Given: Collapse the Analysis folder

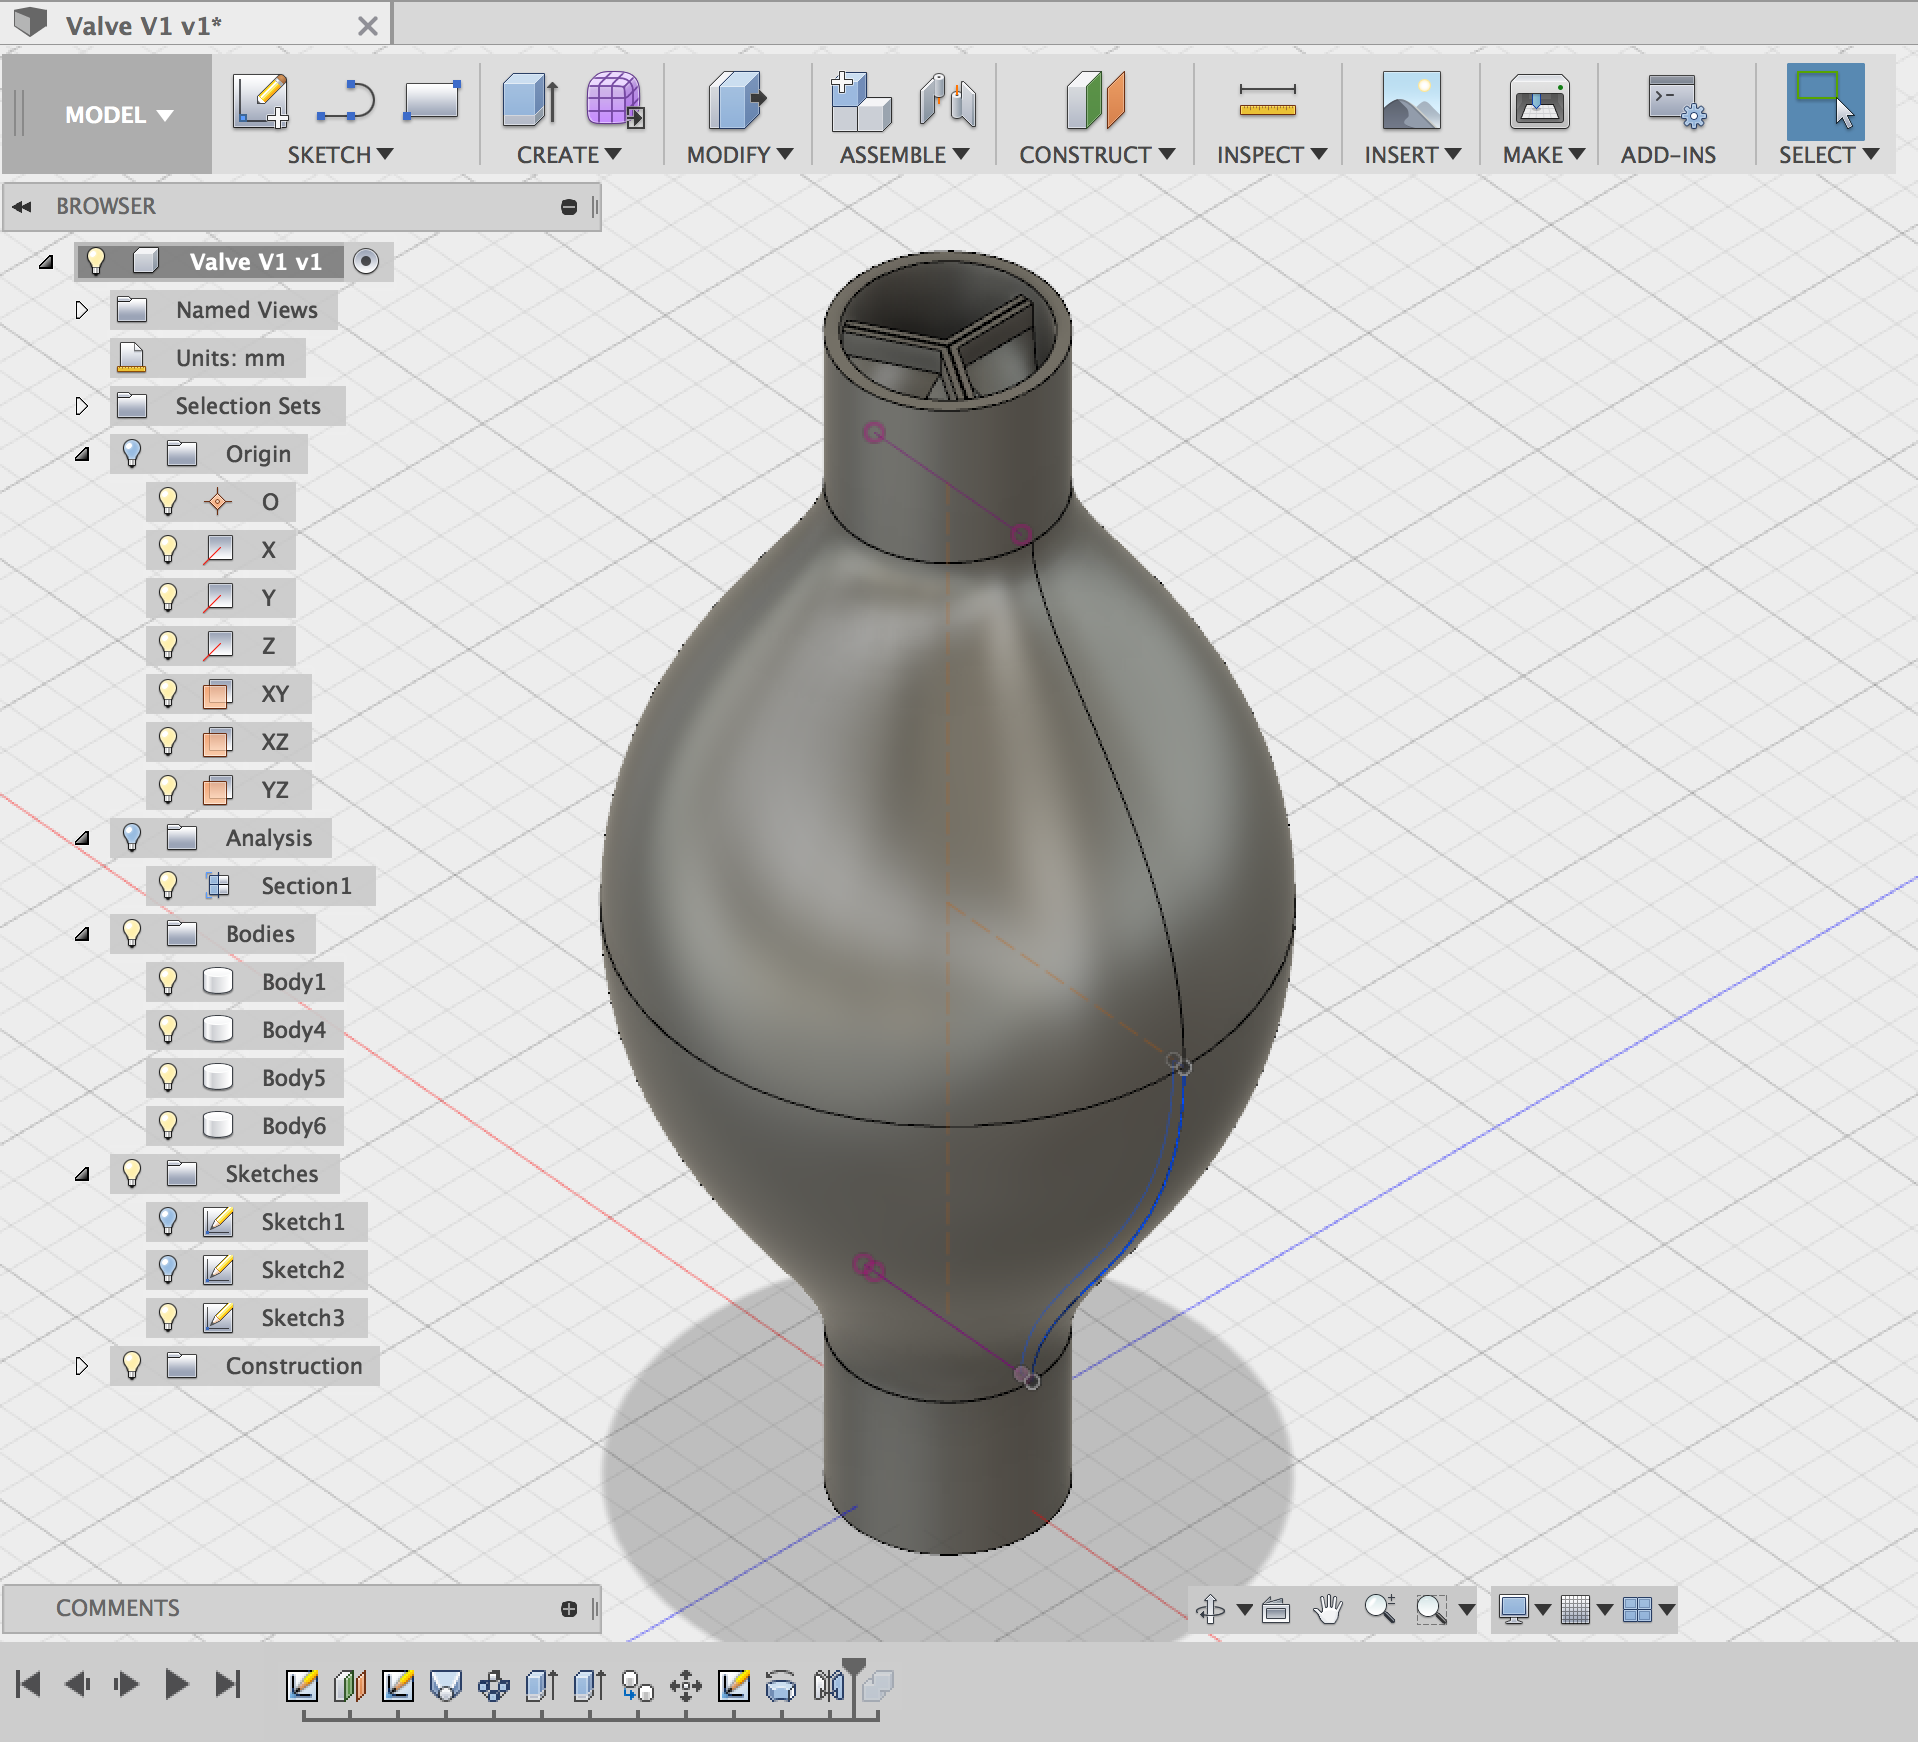Looking at the screenshot, I should [x=82, y=838].
